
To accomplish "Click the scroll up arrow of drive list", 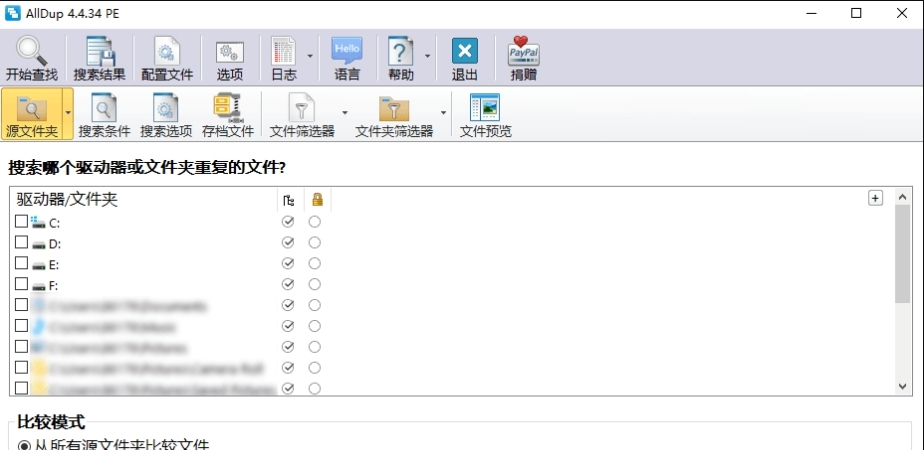I will pyautogui.click(x=902, y=197).
